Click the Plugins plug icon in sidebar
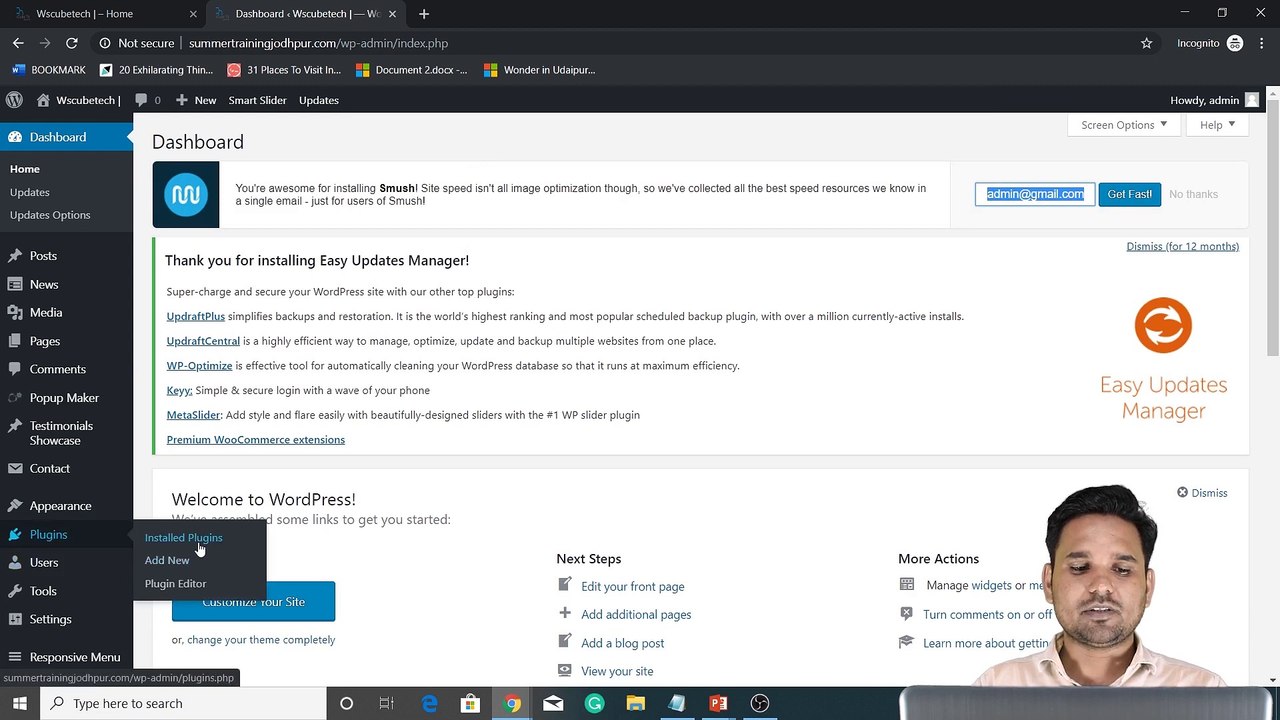This screenshot has height=720, width=1280. 15,535
